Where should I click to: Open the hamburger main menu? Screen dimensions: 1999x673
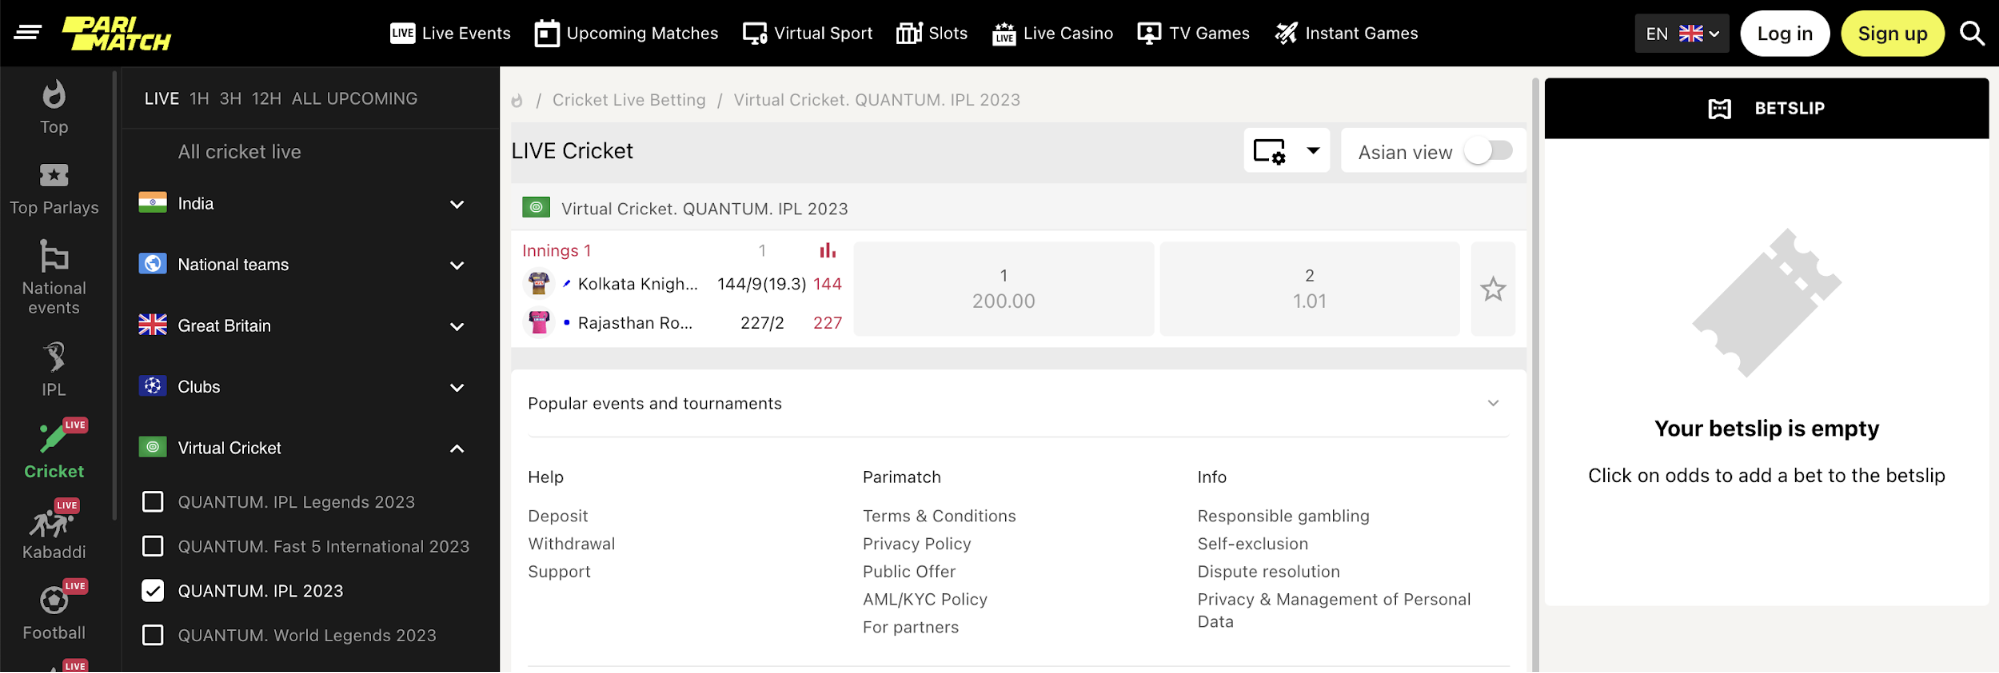27,33
